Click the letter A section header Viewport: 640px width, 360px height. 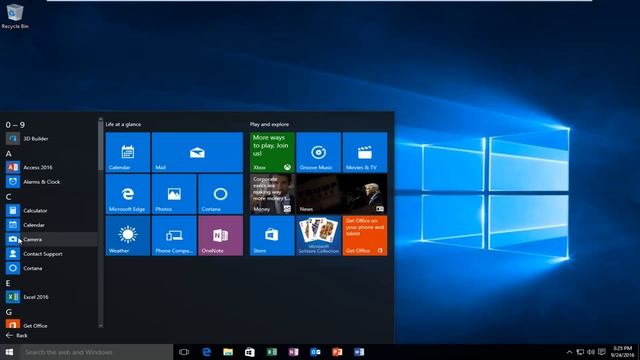point(9,154)
